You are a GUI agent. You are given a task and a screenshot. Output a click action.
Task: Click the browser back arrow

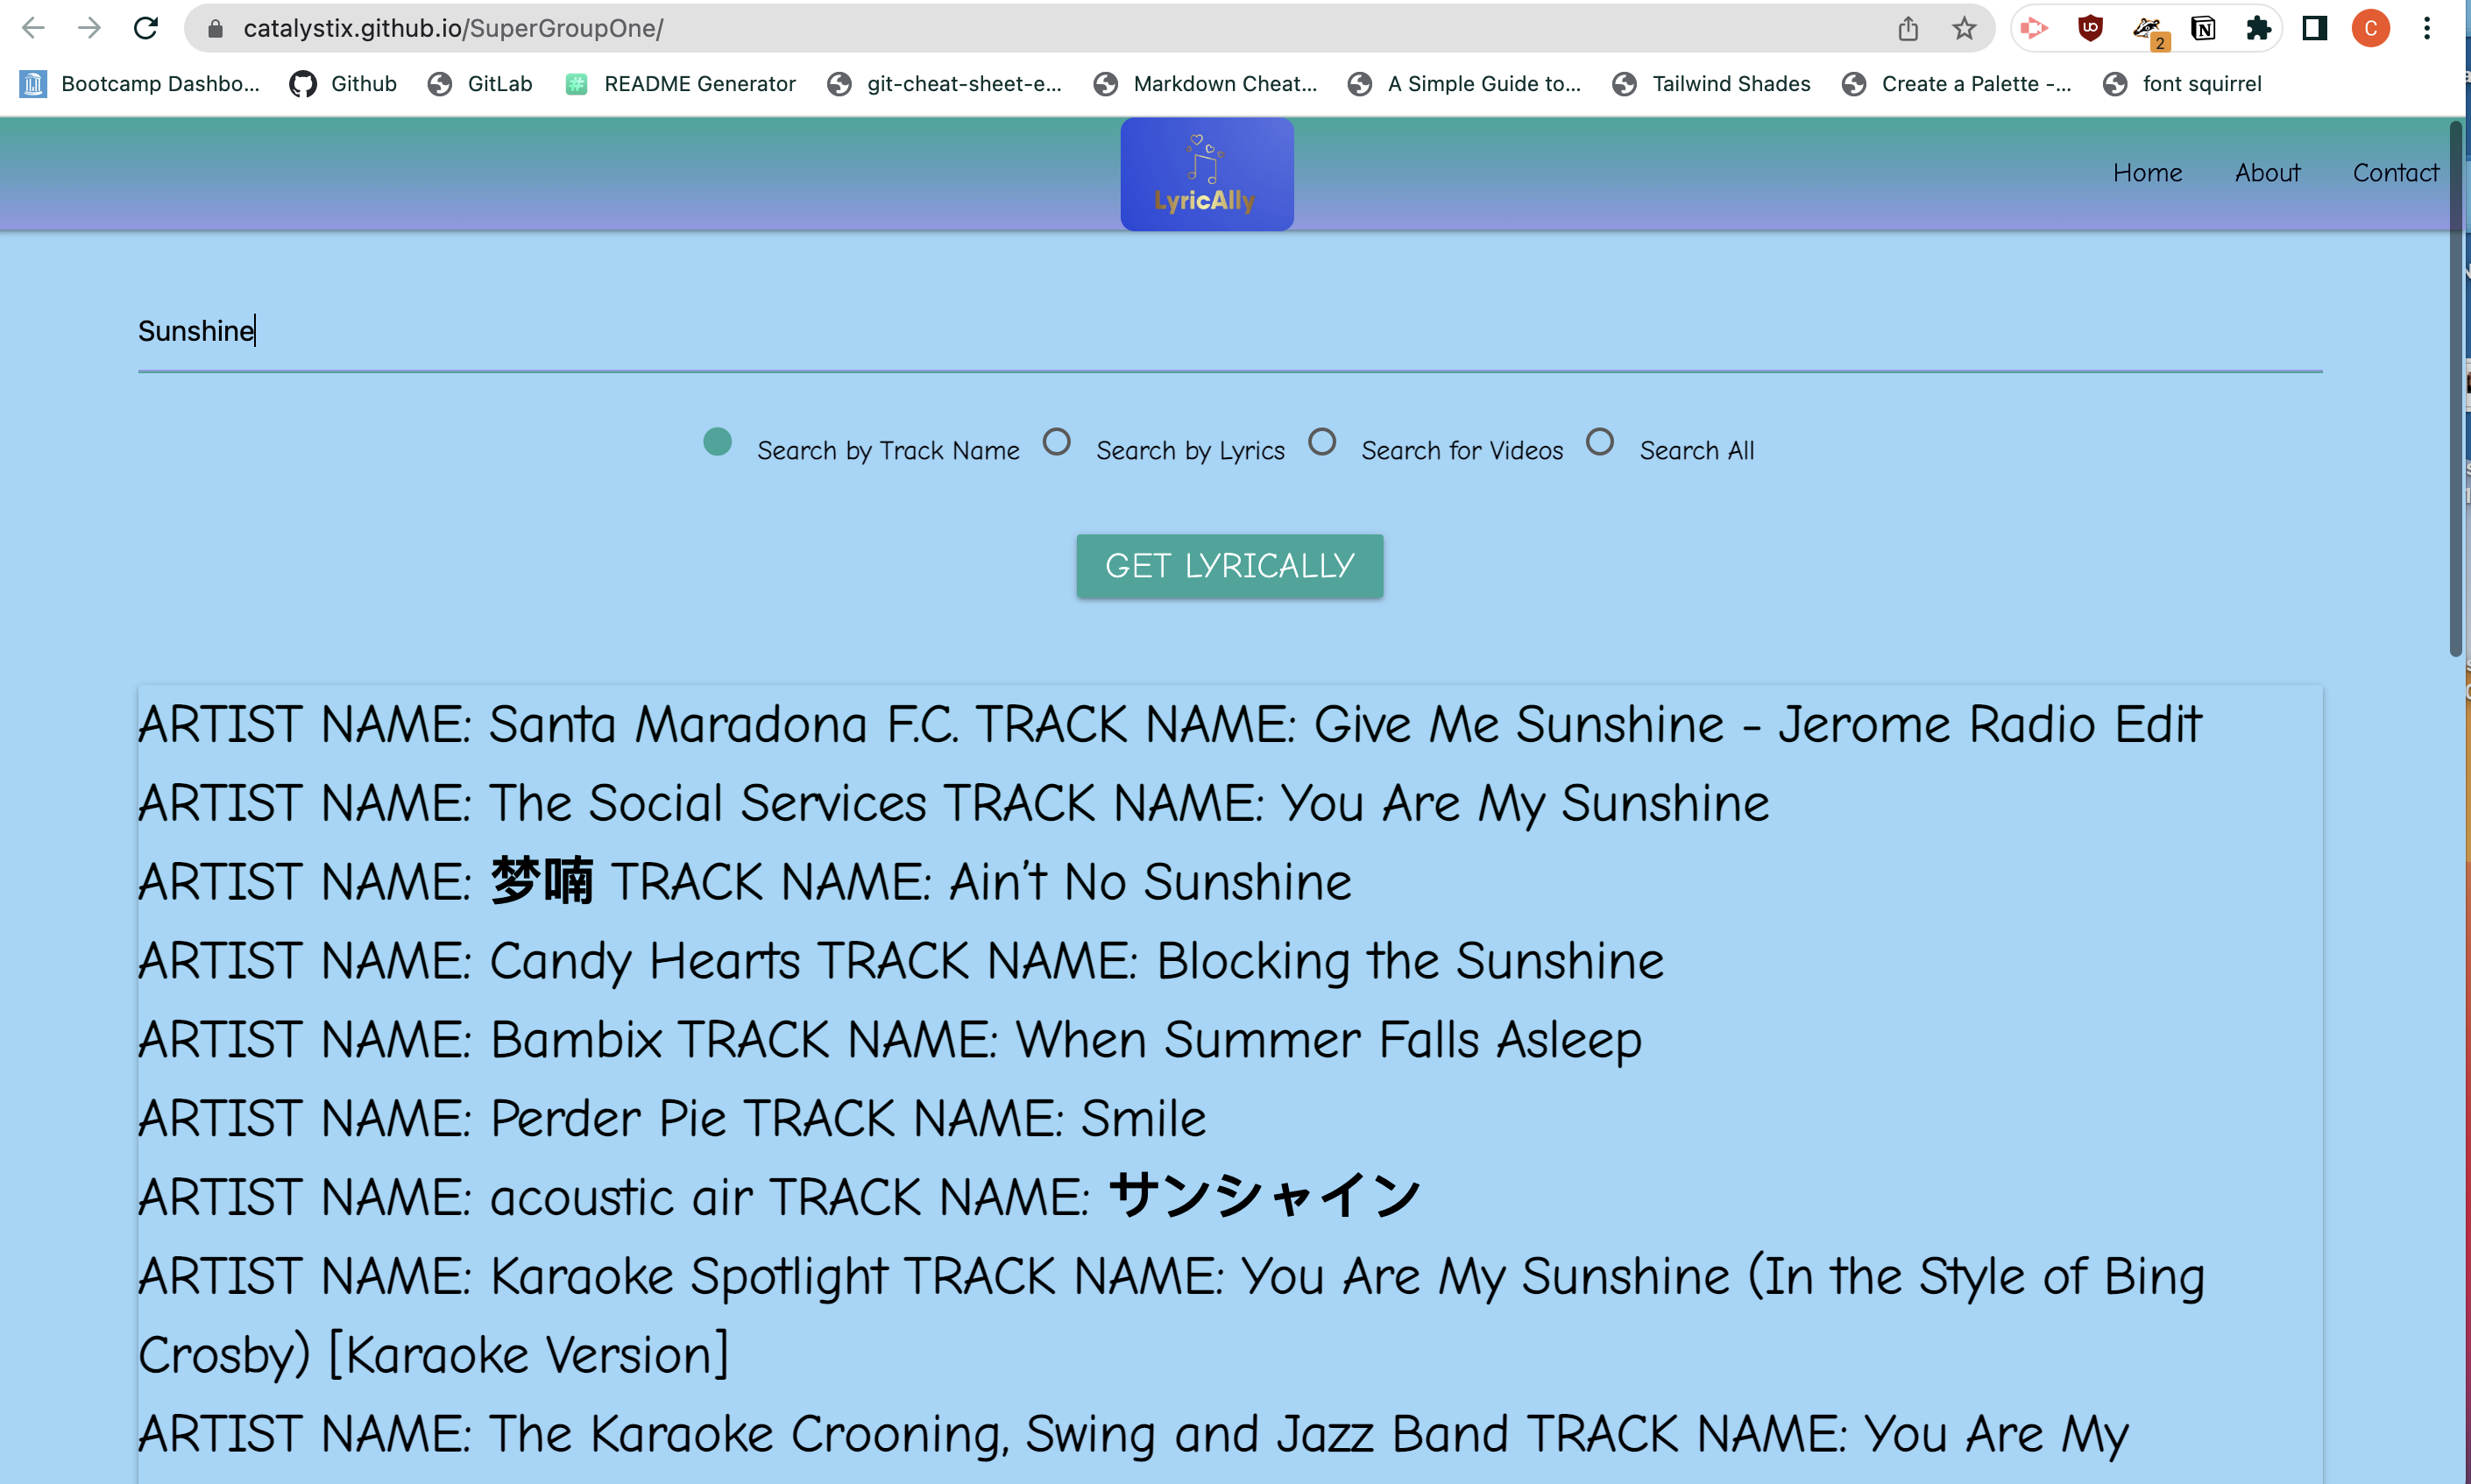(34, 28)
